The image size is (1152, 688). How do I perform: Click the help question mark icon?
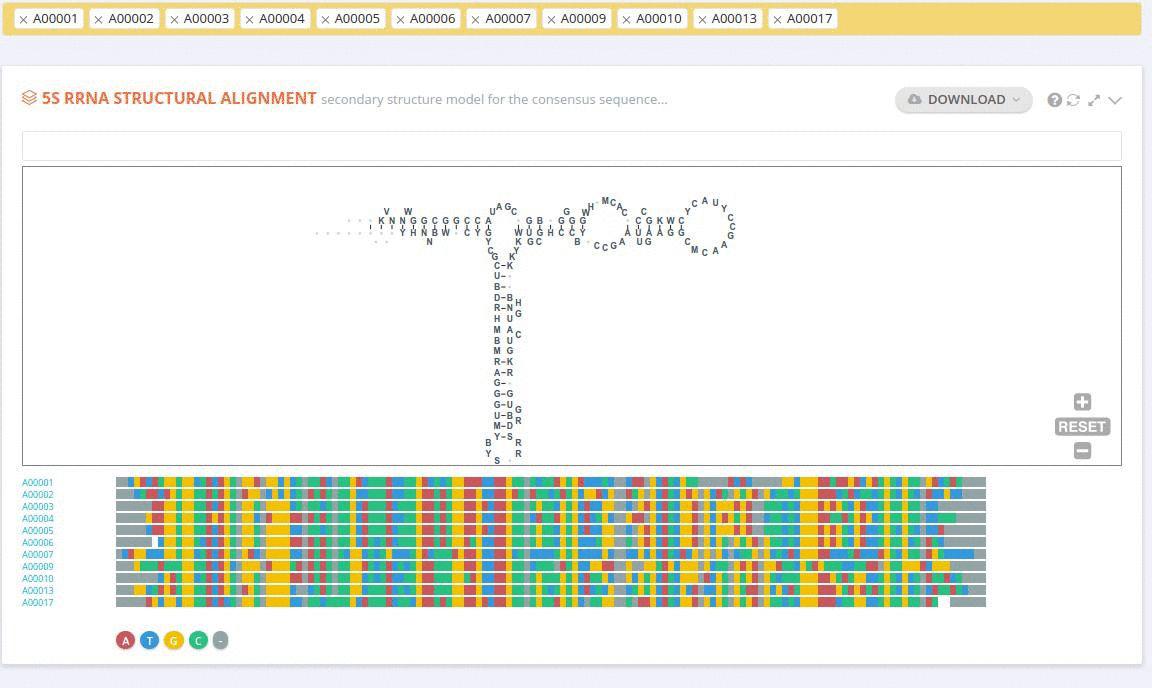(1054, 100)
